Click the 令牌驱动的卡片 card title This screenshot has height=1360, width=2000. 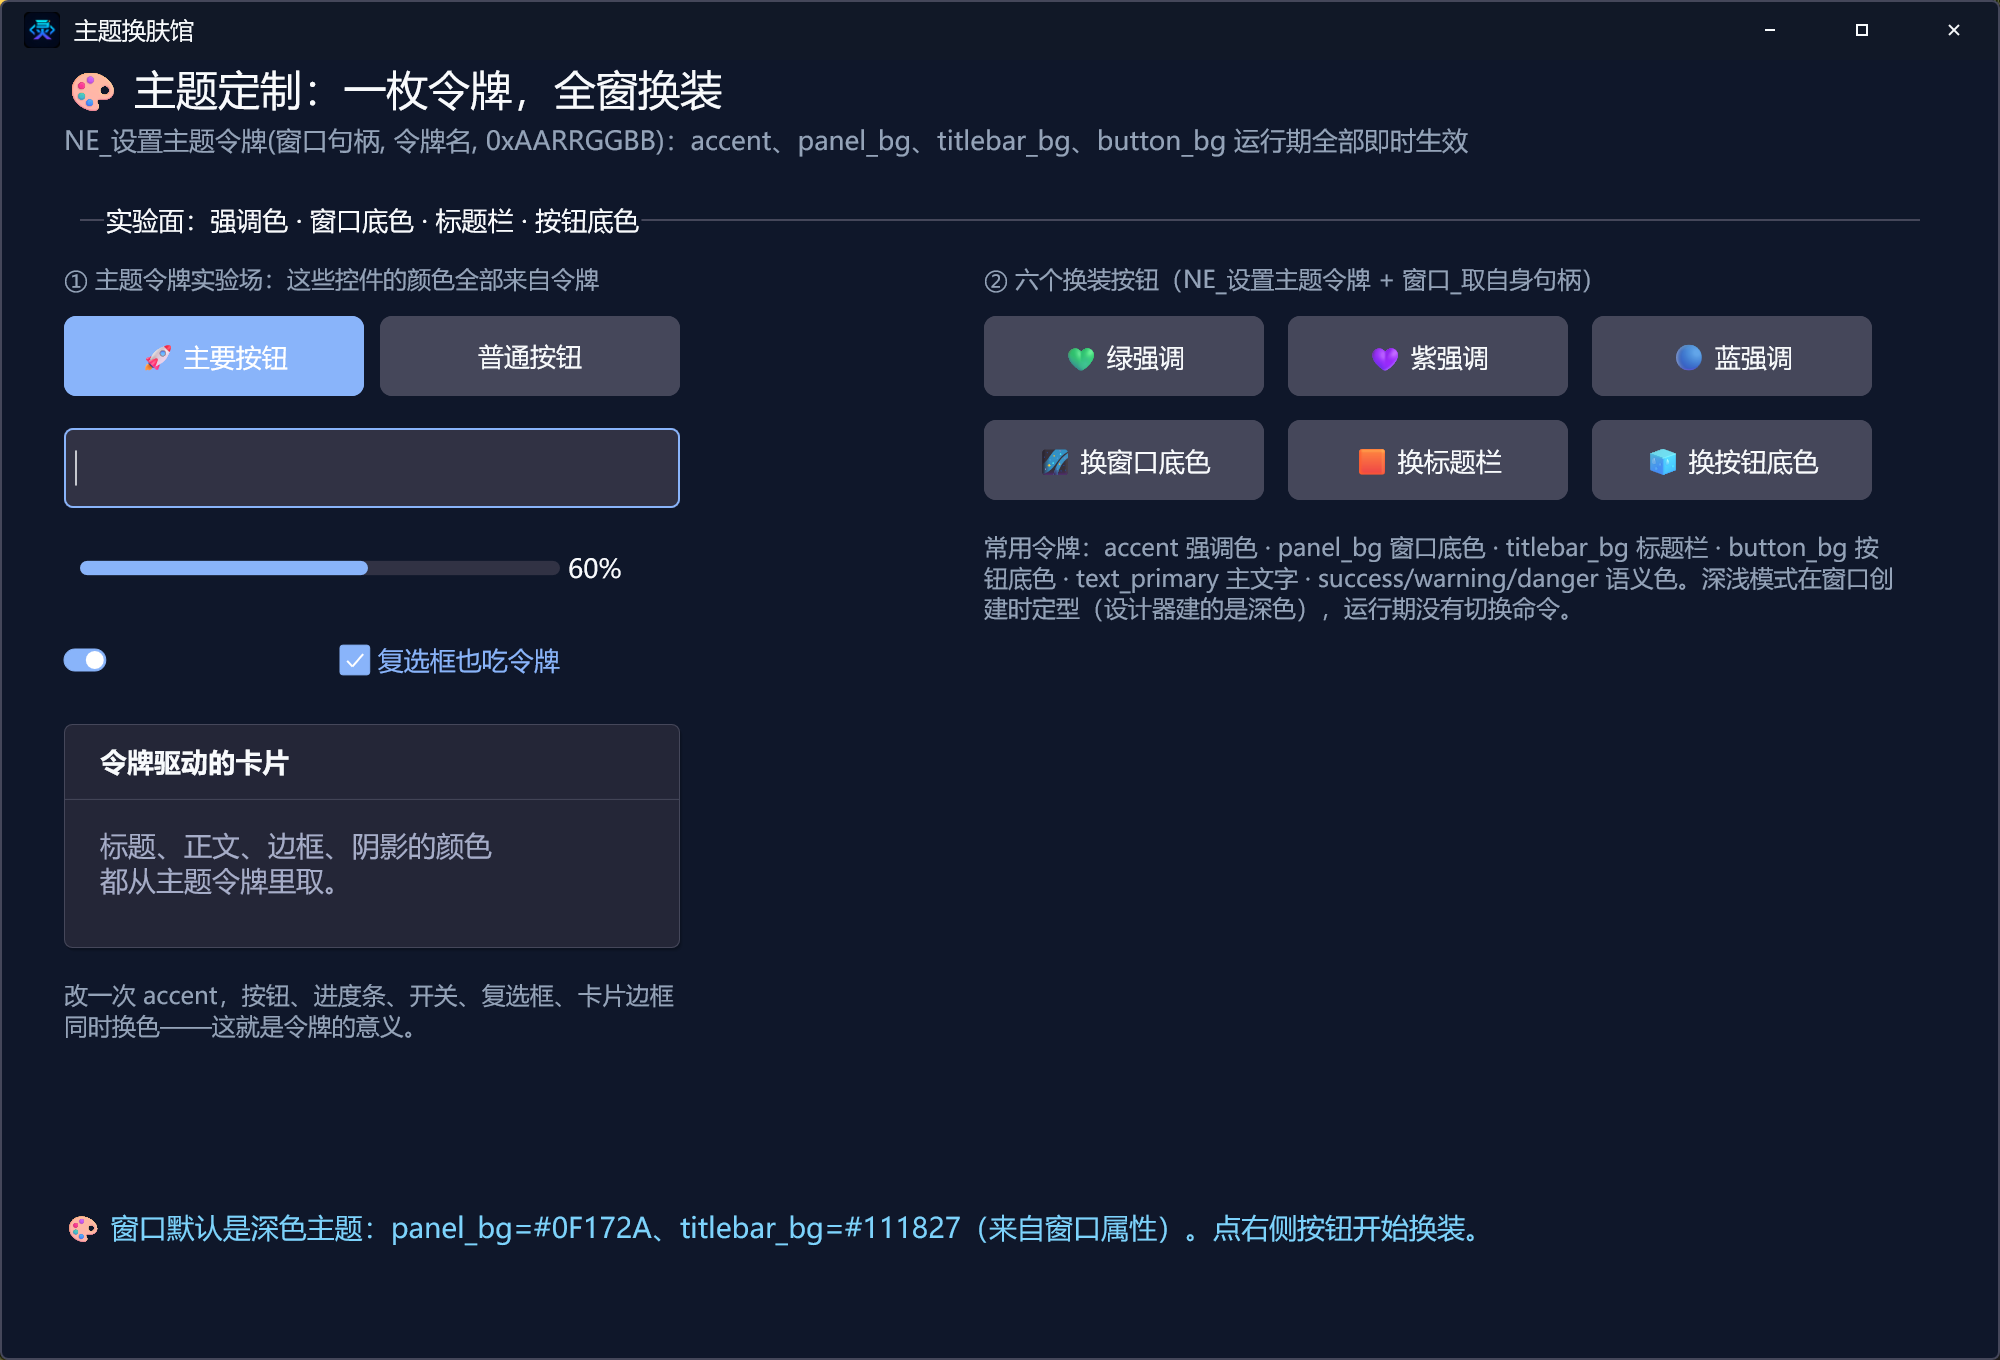tap(194, 763)
